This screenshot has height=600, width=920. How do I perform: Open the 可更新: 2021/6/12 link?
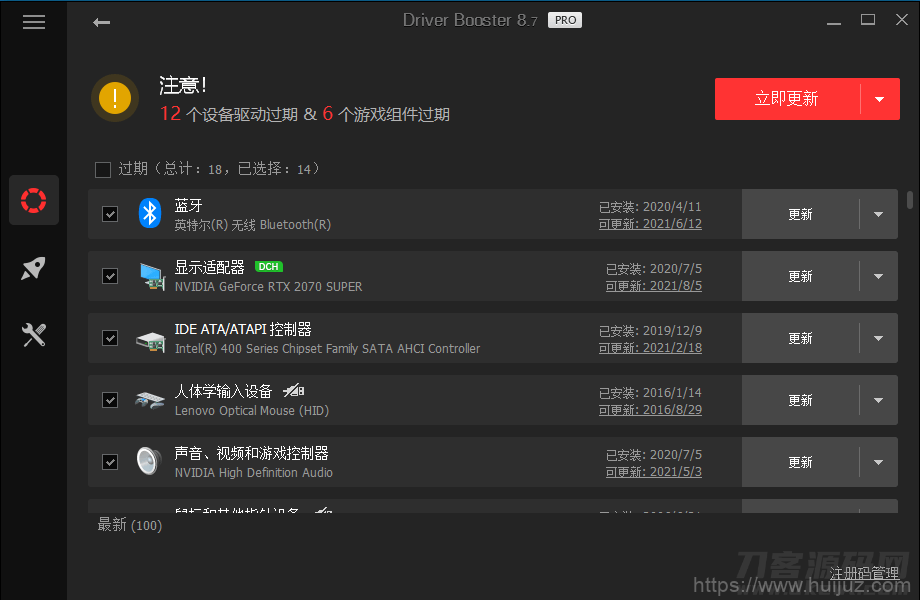click(650, 224)
